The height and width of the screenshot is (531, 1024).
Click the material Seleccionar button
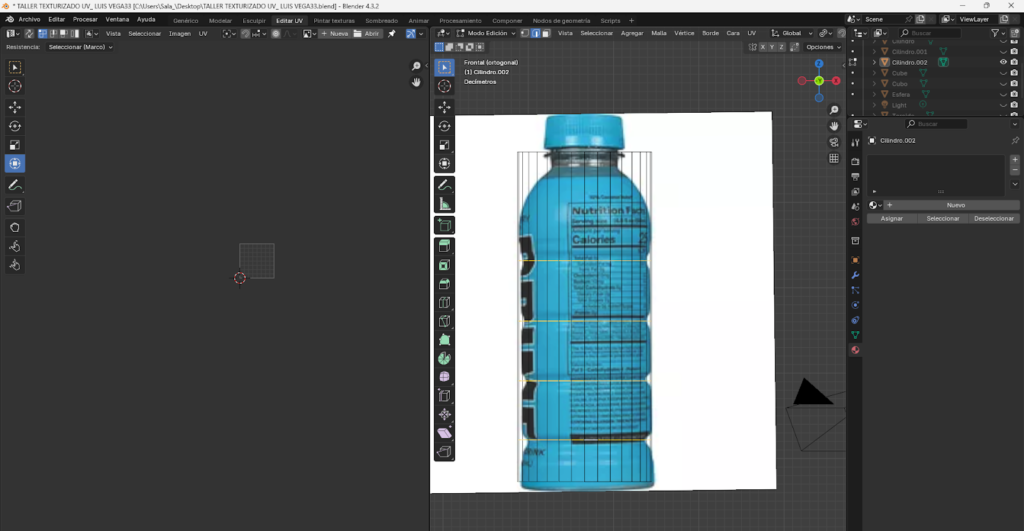click(942, 218)
